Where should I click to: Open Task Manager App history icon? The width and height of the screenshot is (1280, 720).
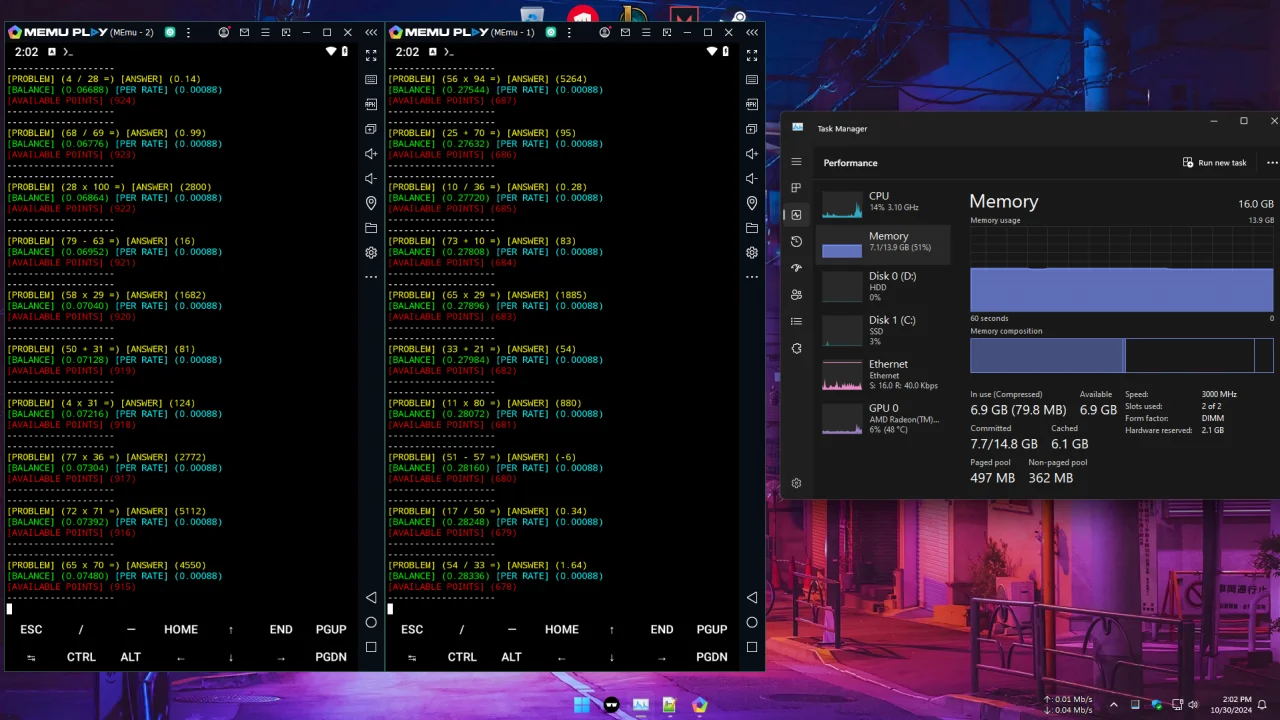point(796,241)
